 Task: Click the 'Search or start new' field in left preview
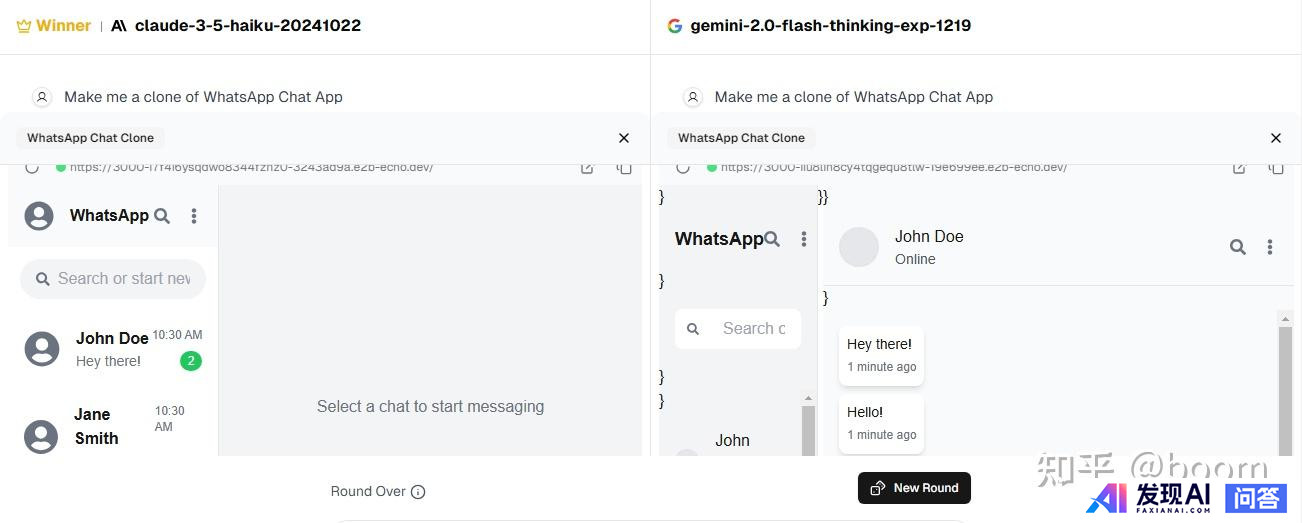pyautogui.click(x=113, y=279)
